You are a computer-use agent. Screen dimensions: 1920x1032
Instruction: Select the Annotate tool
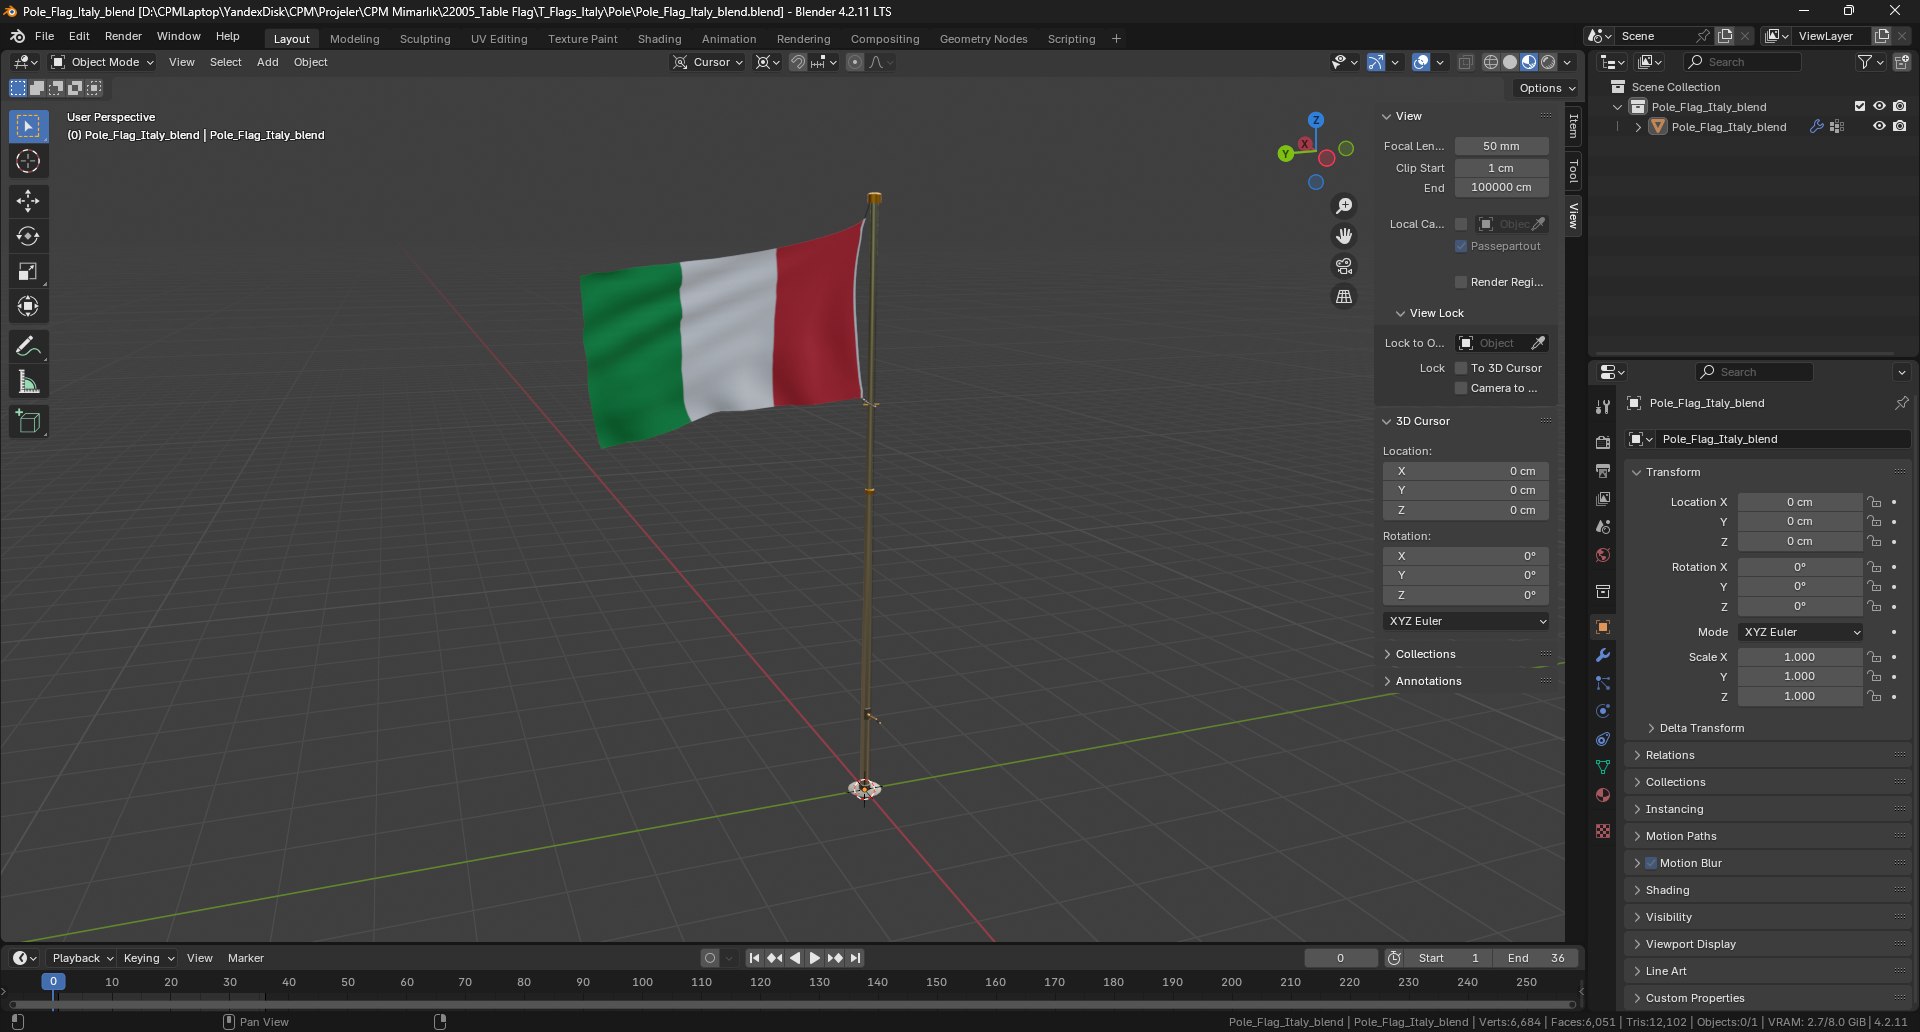click(28, 346)
